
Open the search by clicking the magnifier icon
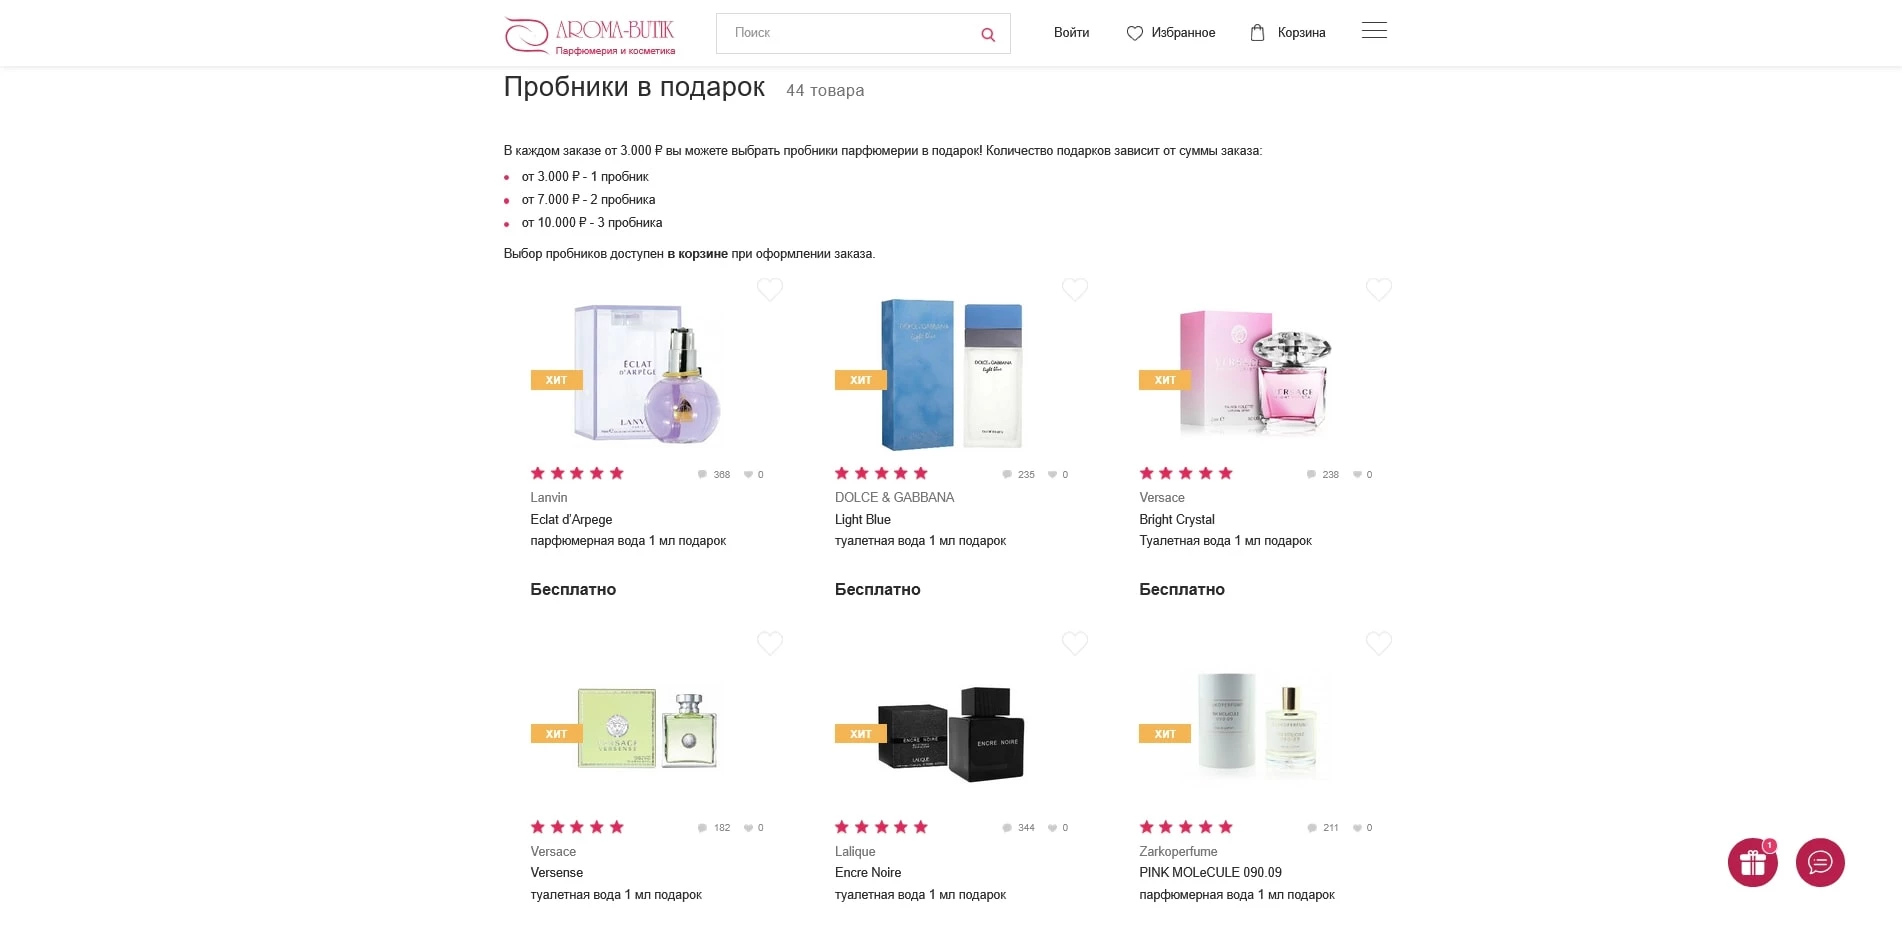[987, 33]
